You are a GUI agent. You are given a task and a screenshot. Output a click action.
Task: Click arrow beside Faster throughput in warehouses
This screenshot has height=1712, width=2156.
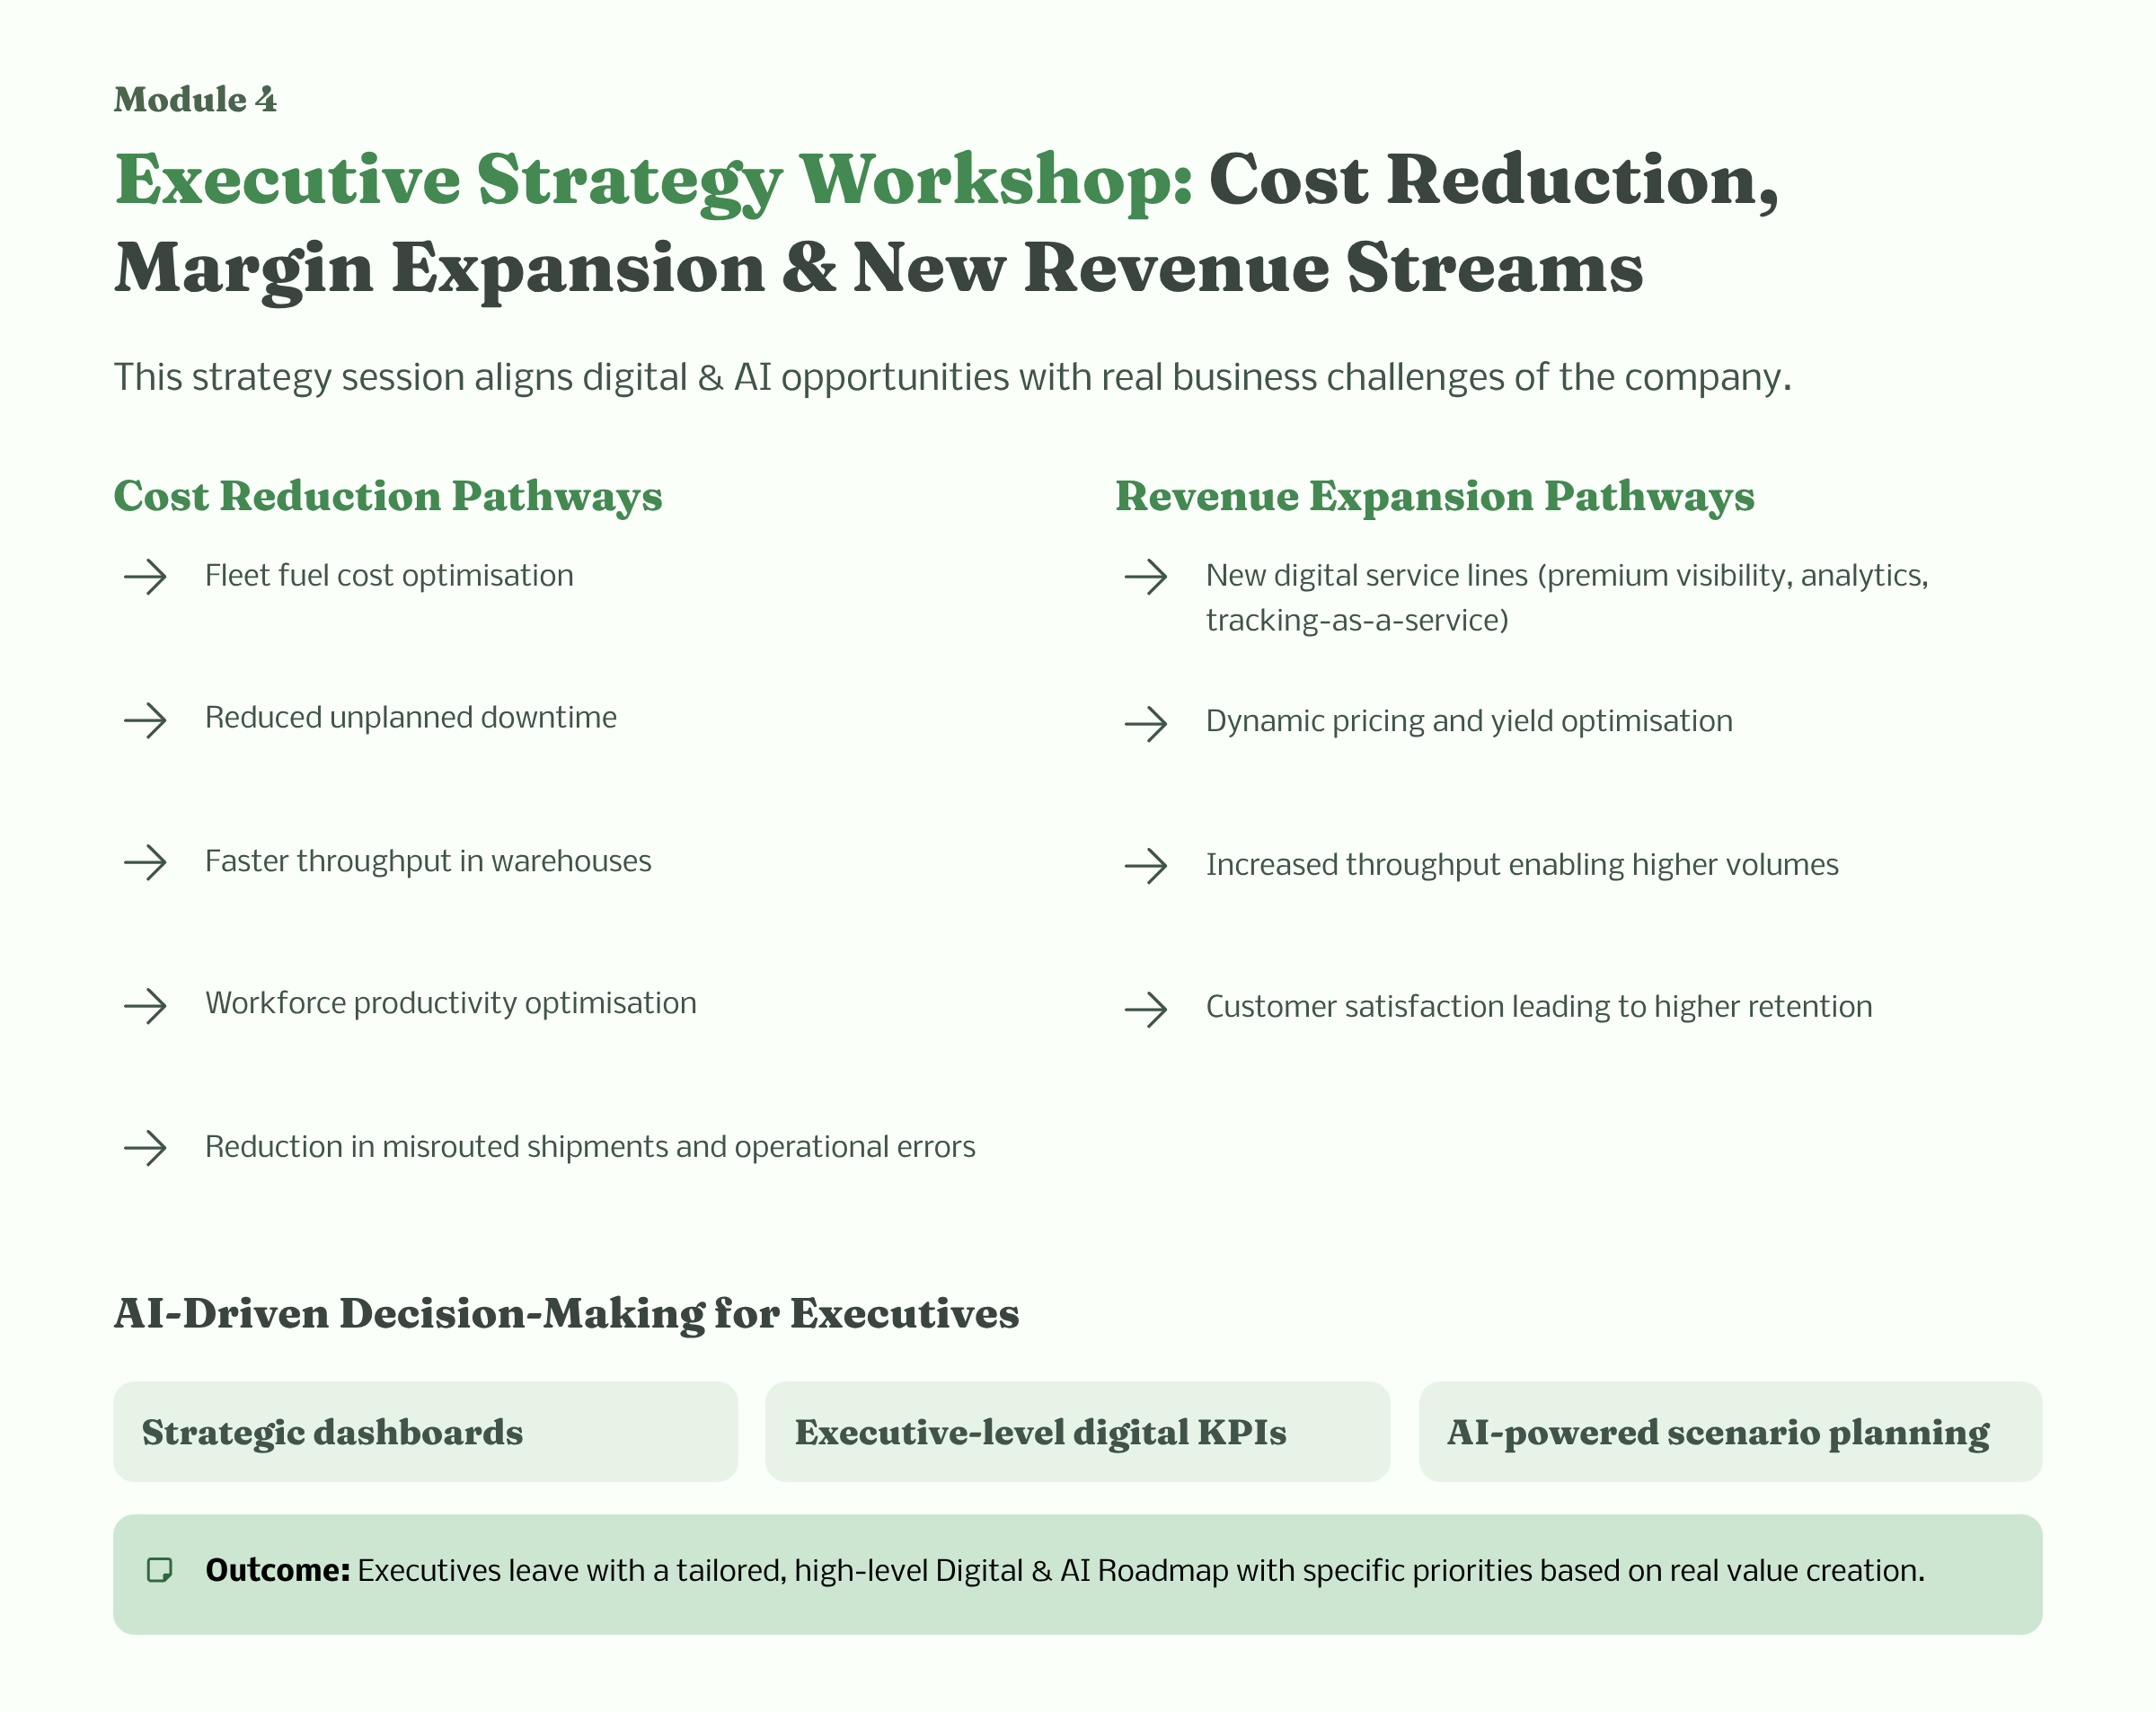145,862
